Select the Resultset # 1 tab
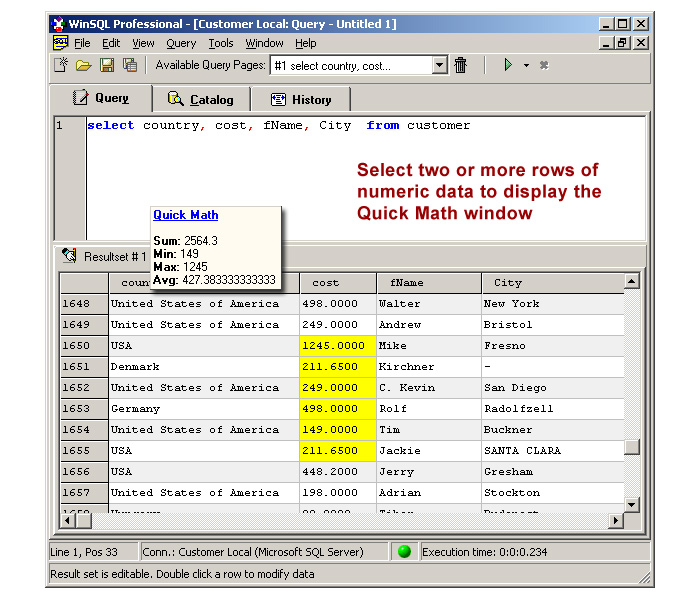This screenshot has height=600, width=700. coord(104,257)
